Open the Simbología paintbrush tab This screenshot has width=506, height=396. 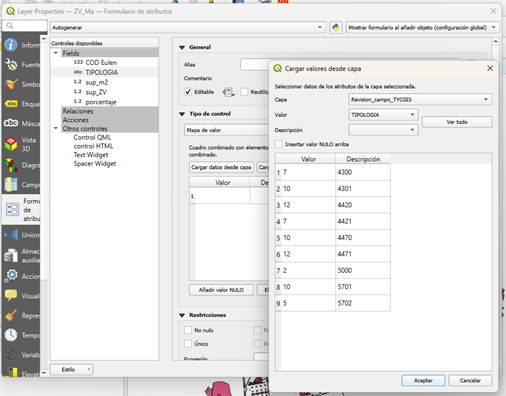[11, 84]
